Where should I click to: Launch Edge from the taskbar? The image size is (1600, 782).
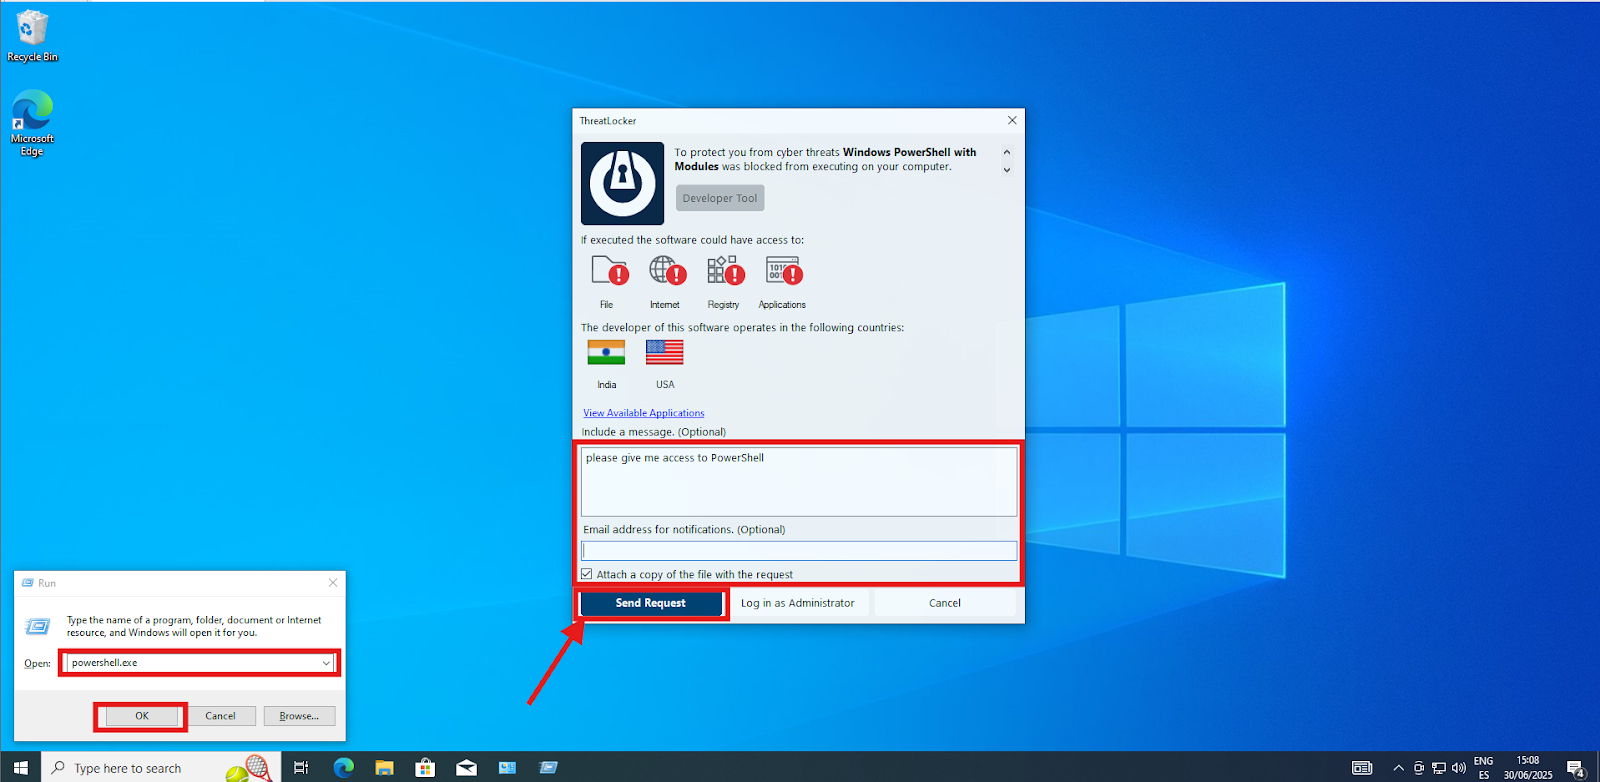[x=343, y=767]
